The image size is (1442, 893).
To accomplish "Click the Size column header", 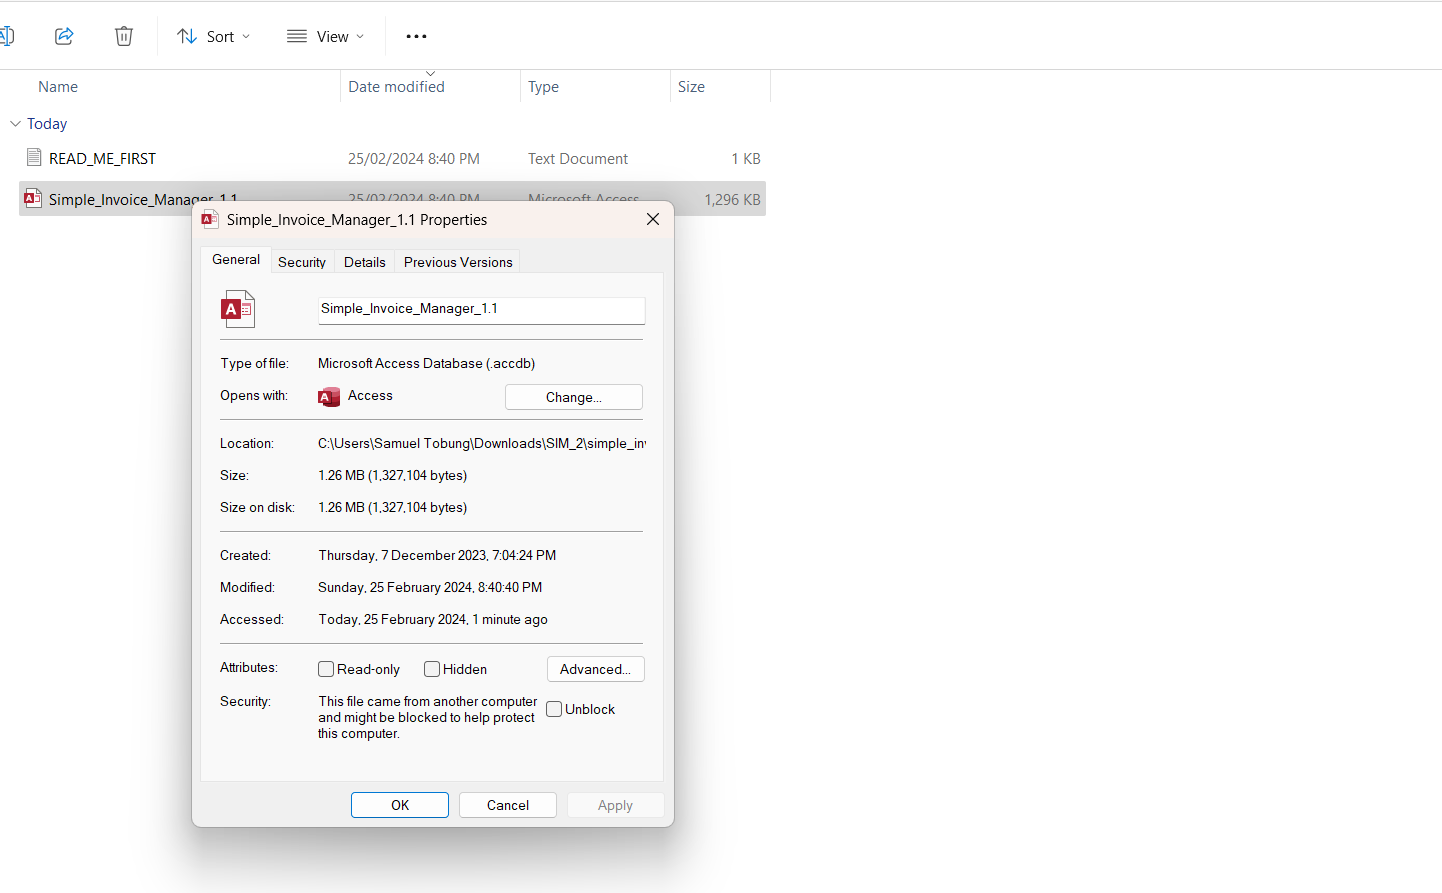I will coord(691,87).
